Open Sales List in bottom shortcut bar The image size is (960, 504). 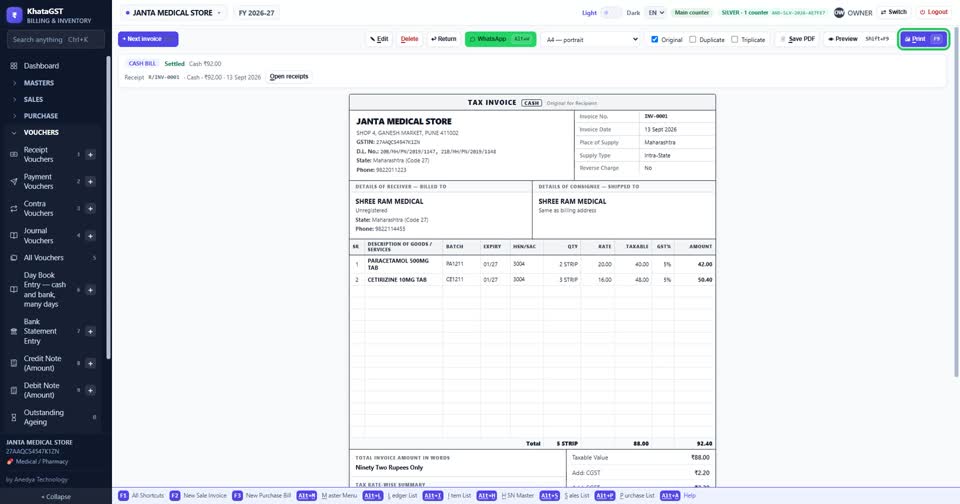click(564, 495)
